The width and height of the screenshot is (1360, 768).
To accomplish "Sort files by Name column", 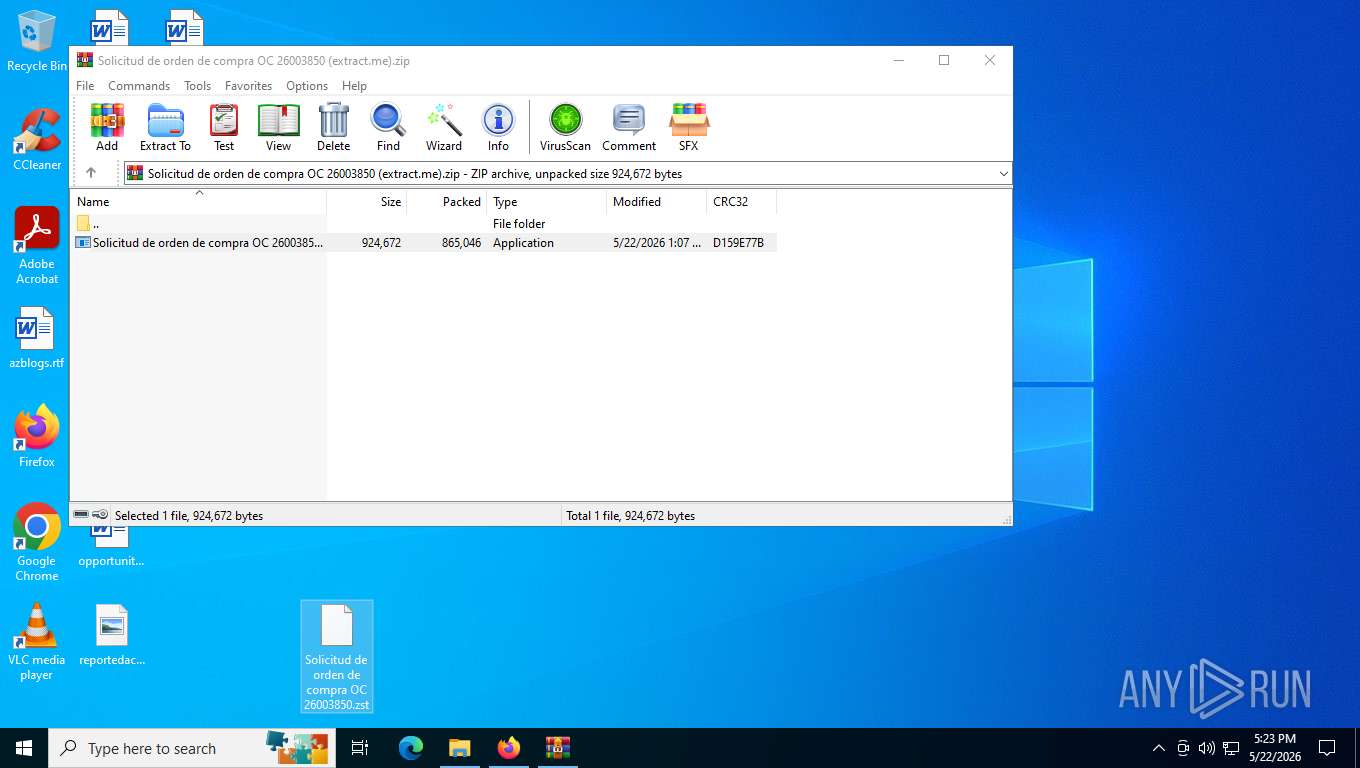I will [198, 202].
